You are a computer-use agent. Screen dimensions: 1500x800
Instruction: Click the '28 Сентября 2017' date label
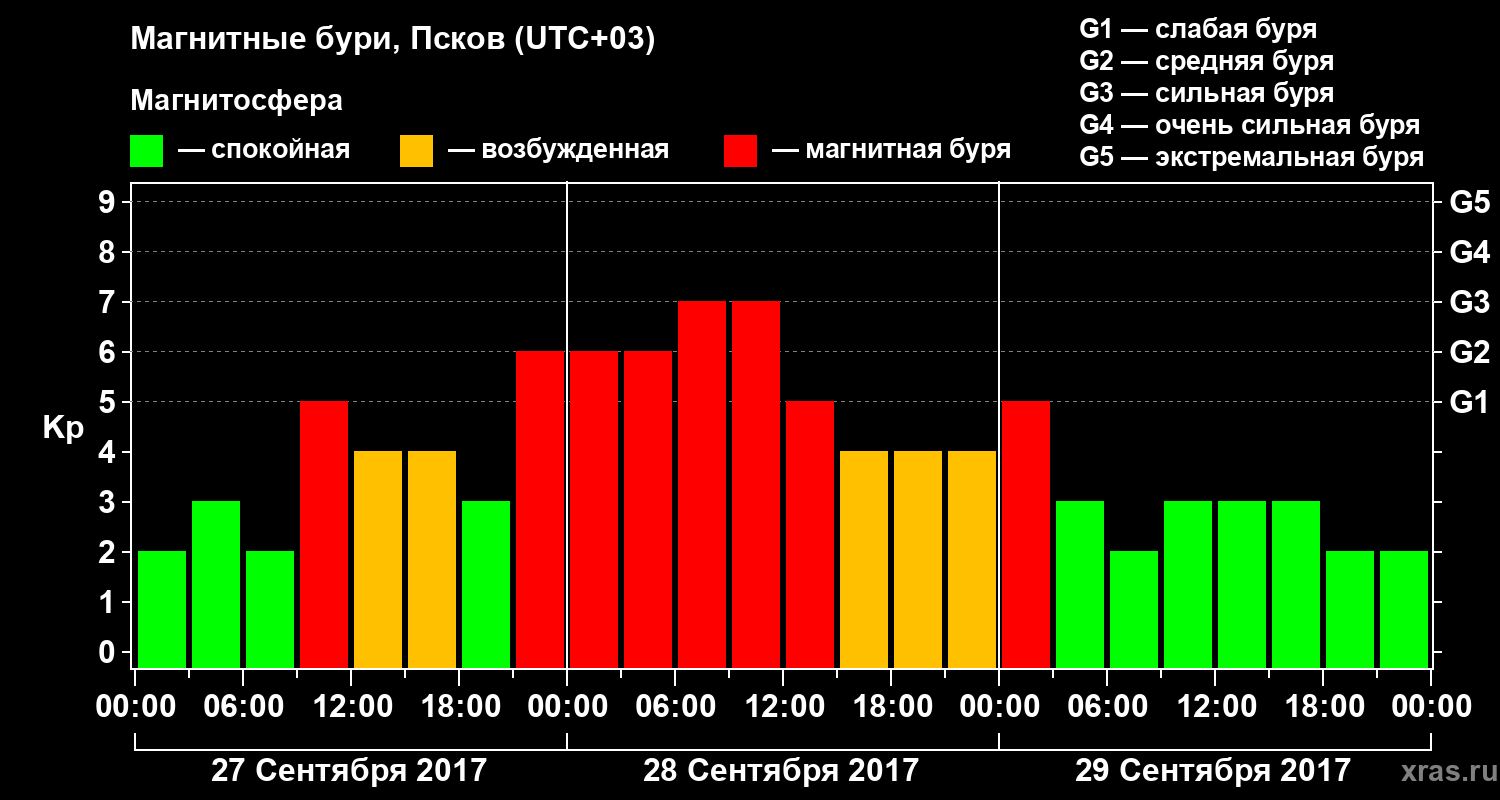781,771
